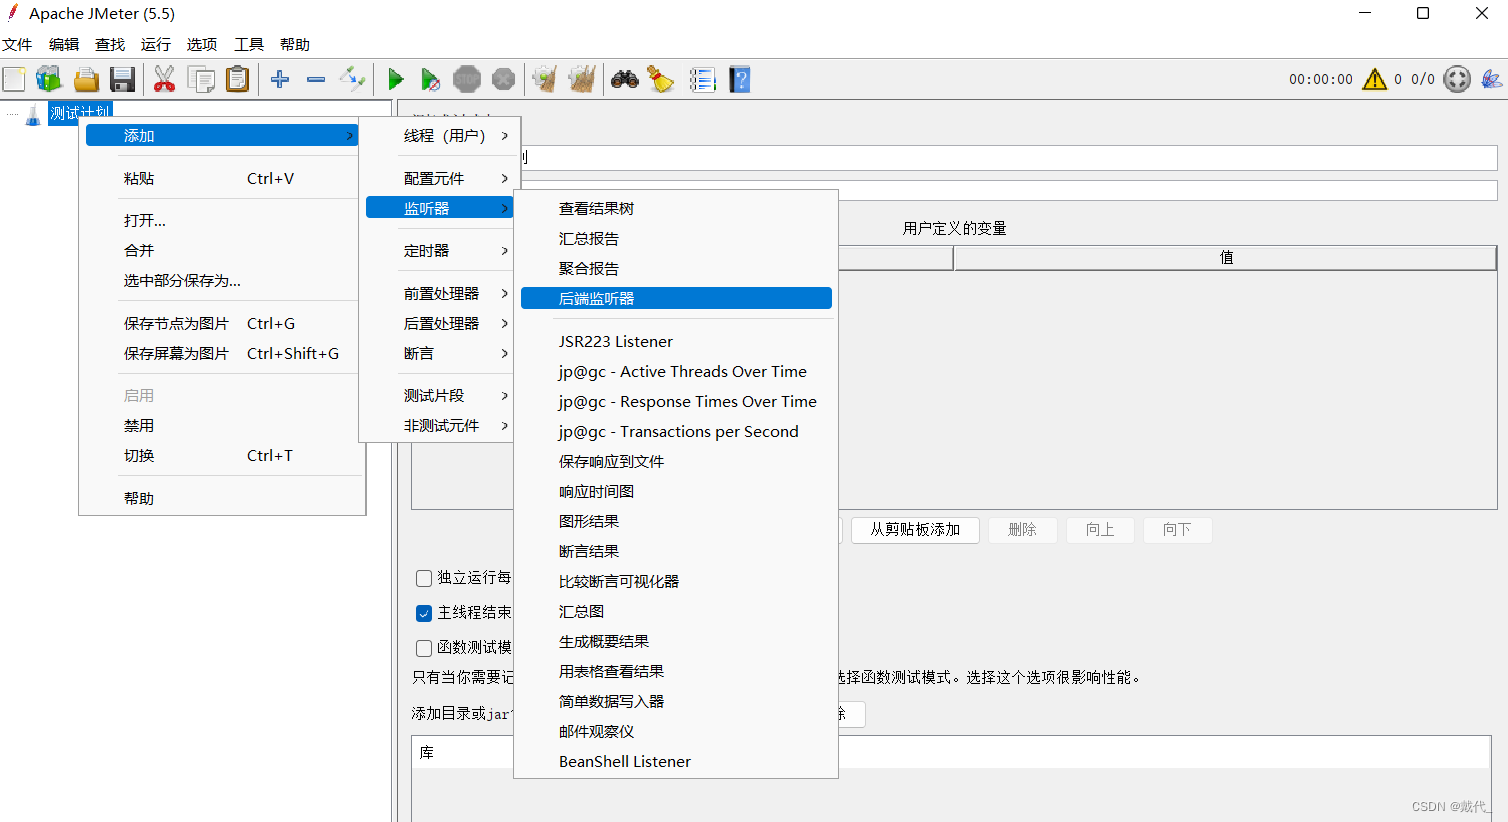The width and height of the screenshot is (1508, 822).
Task: Select 聚合报告 listener
Action: click(676, 268)
